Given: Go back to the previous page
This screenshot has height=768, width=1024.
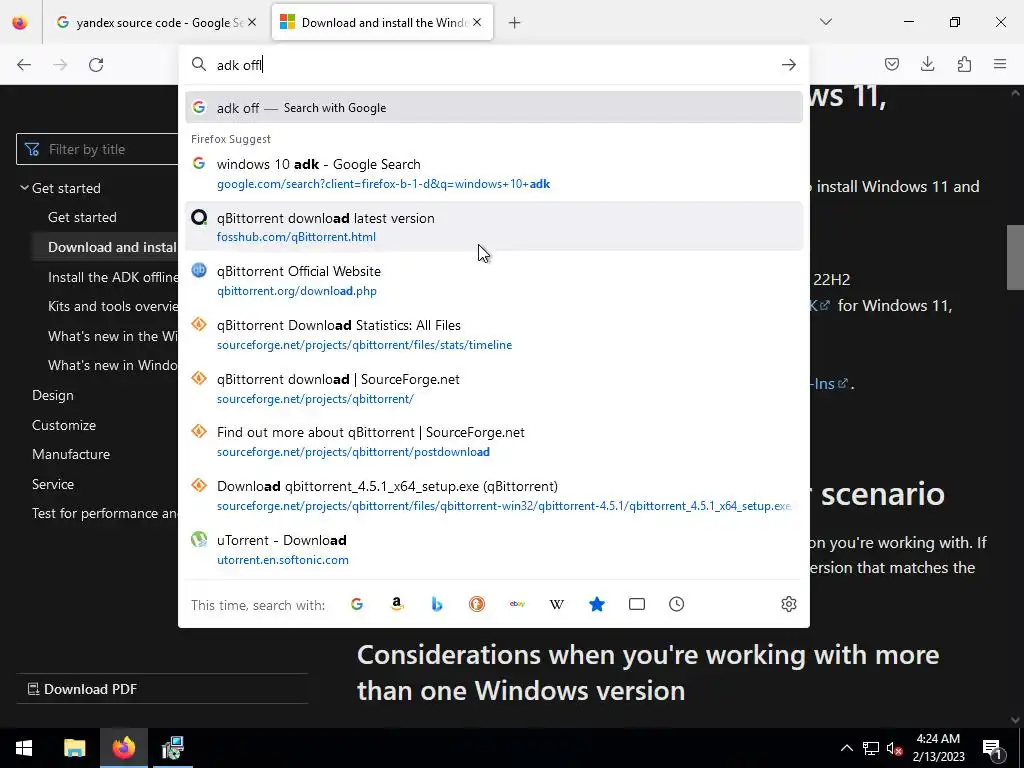Looking at the screenshot, I should click(24, 65).
